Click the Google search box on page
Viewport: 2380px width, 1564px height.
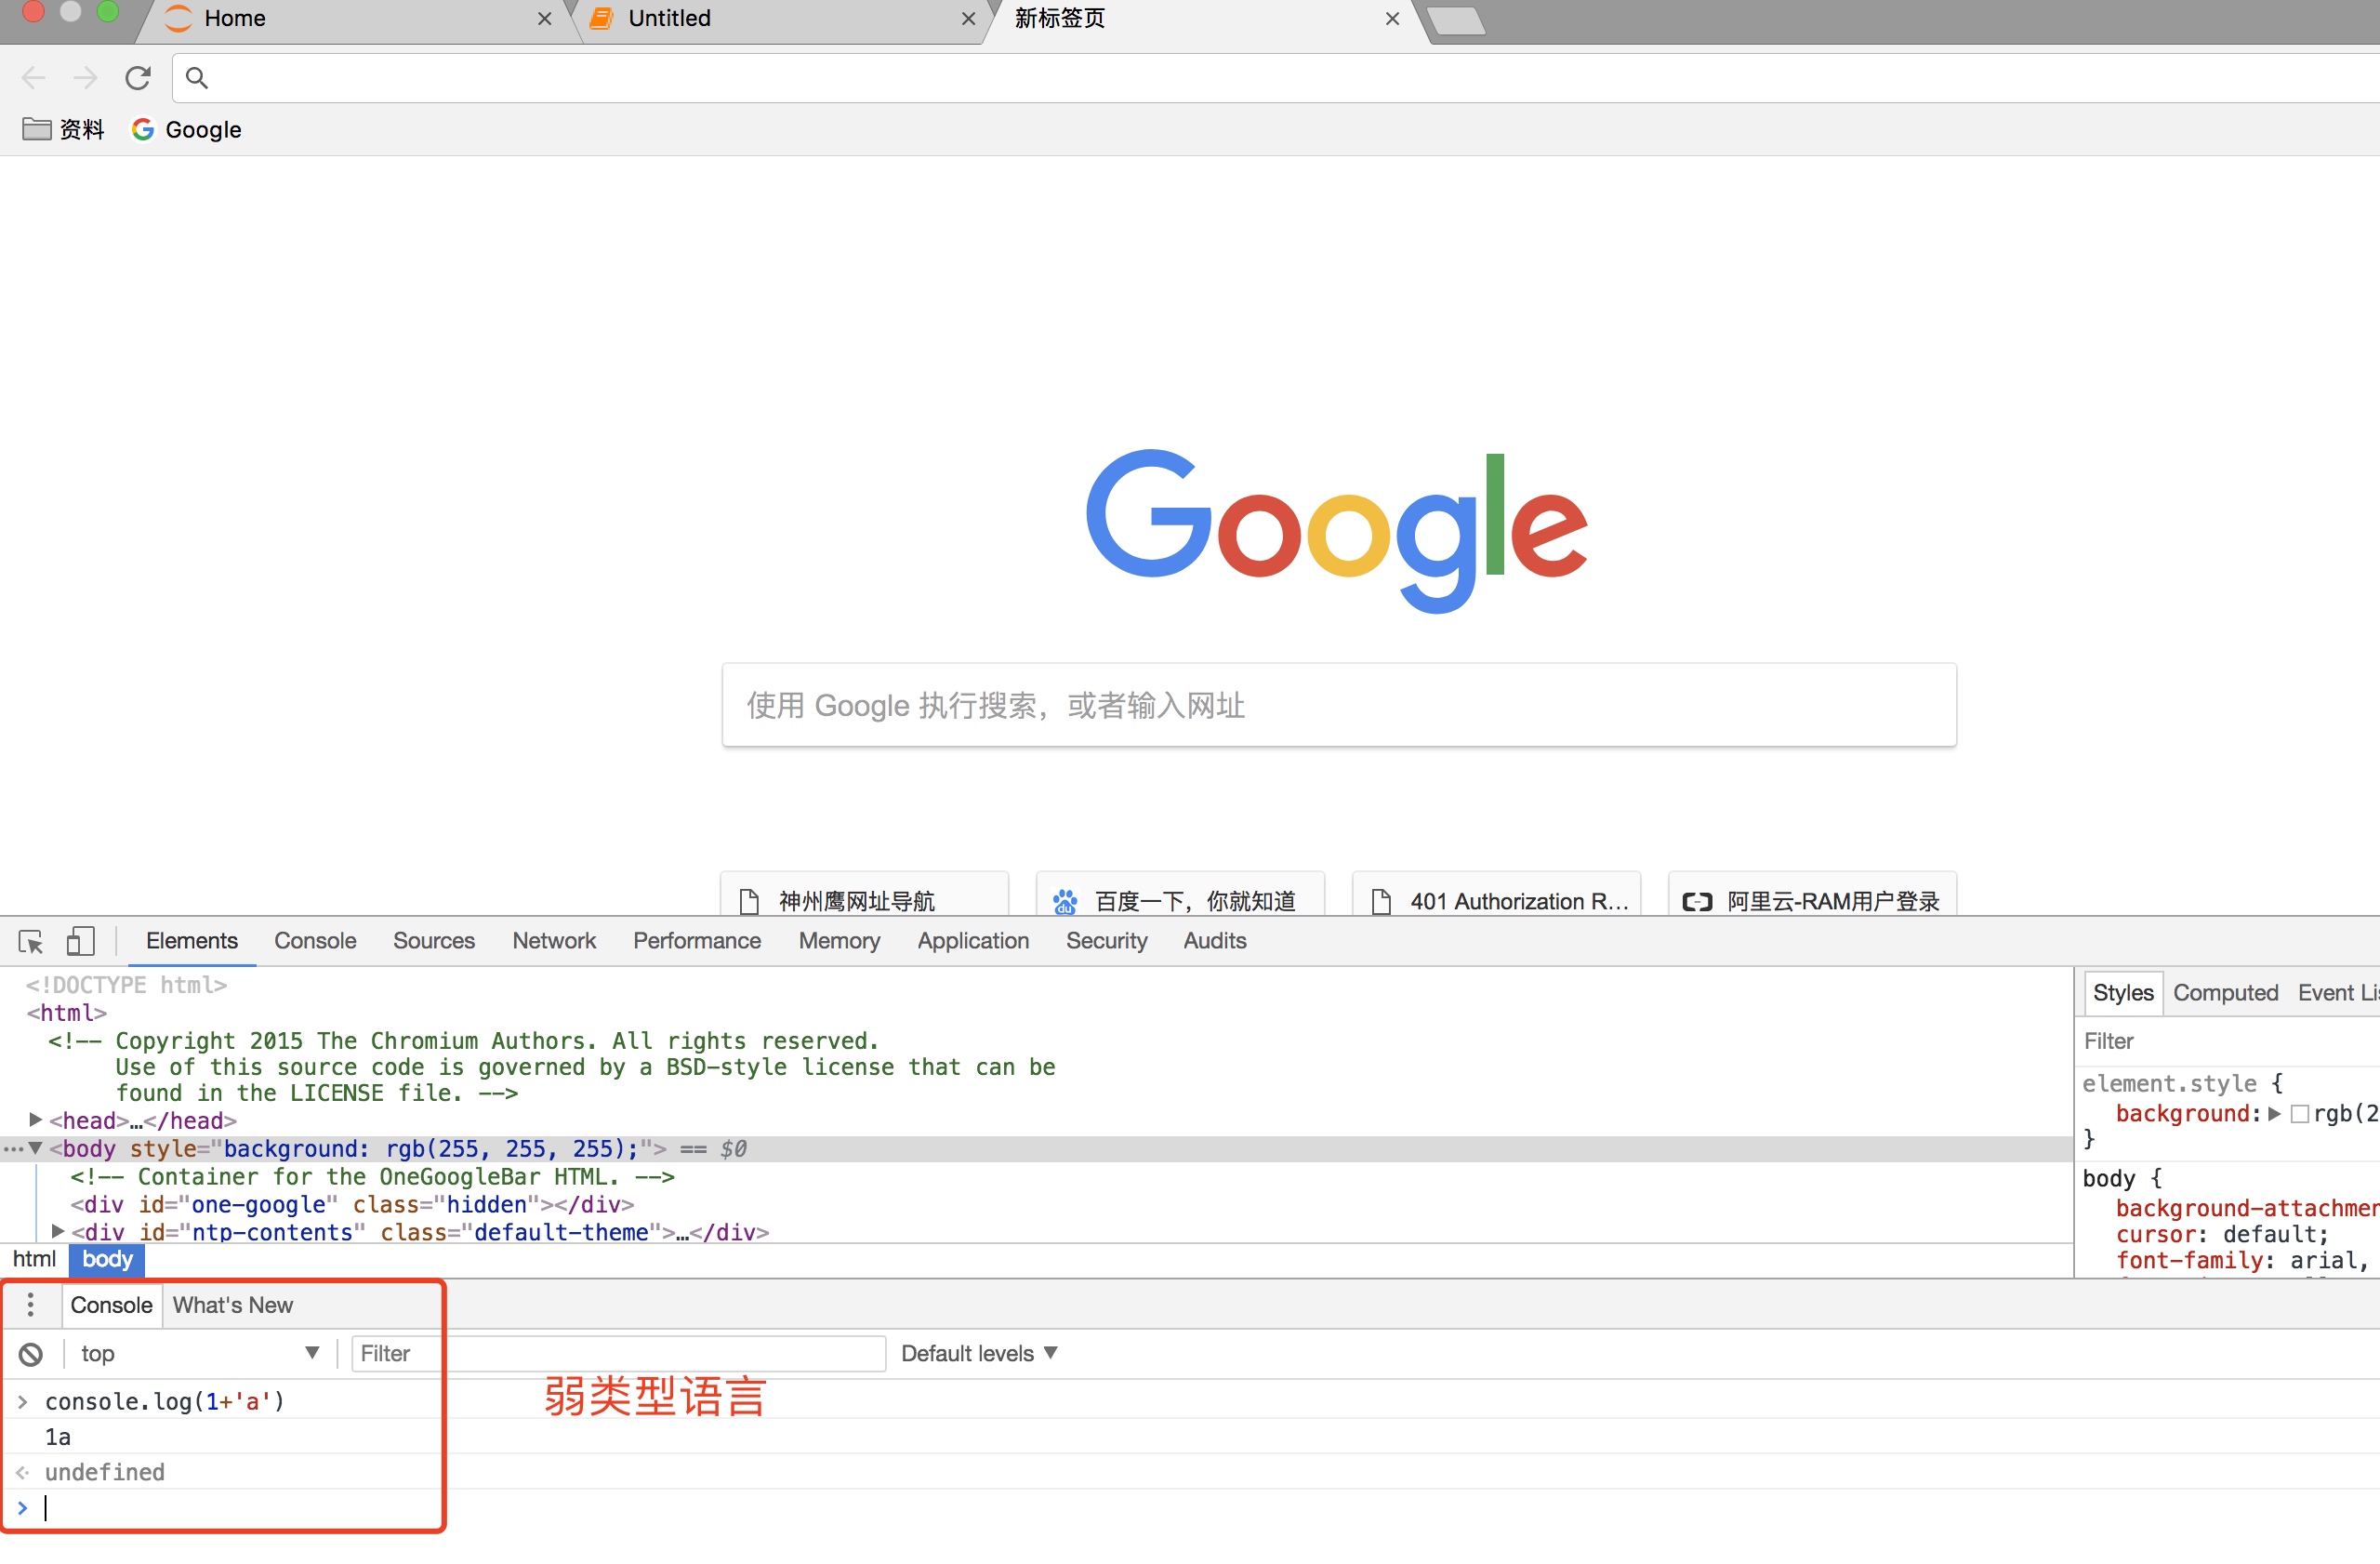point(1339,705)
